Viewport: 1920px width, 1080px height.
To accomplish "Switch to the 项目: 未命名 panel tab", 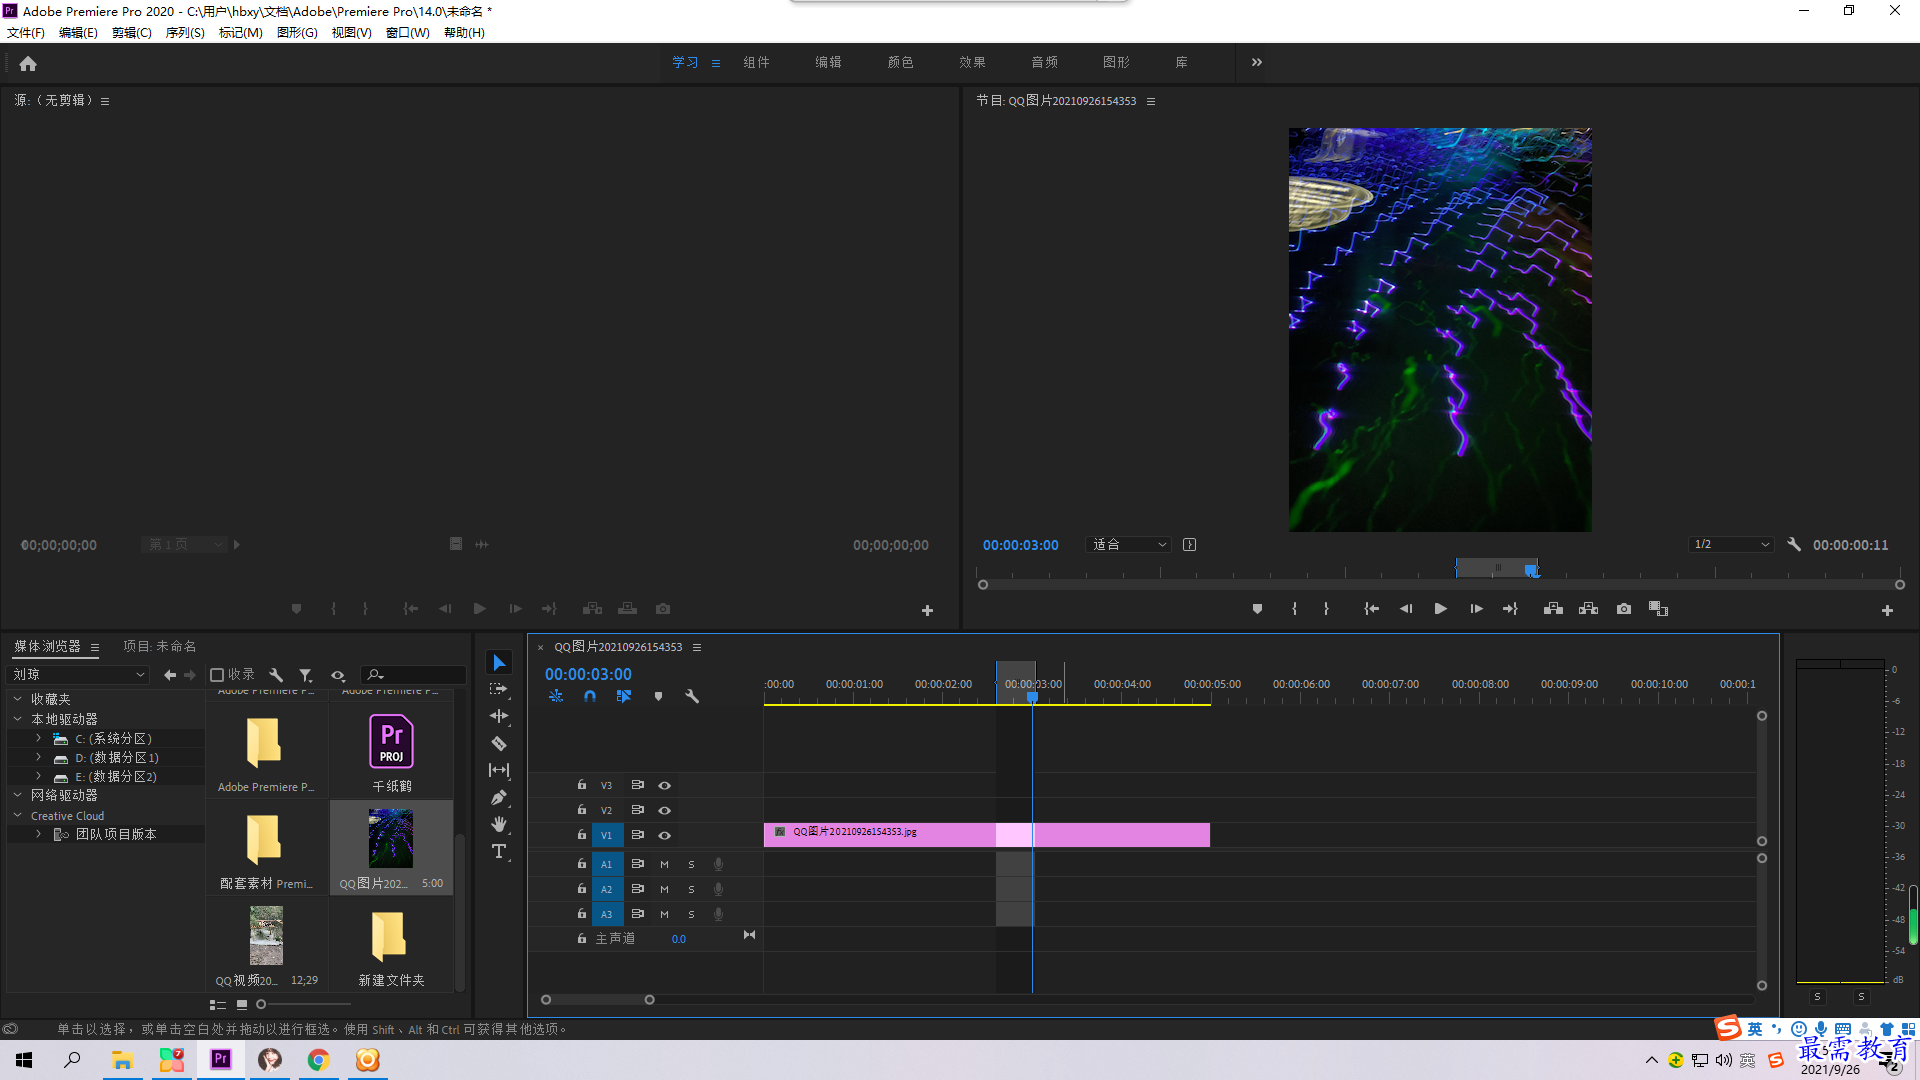I will coord(160,646).
